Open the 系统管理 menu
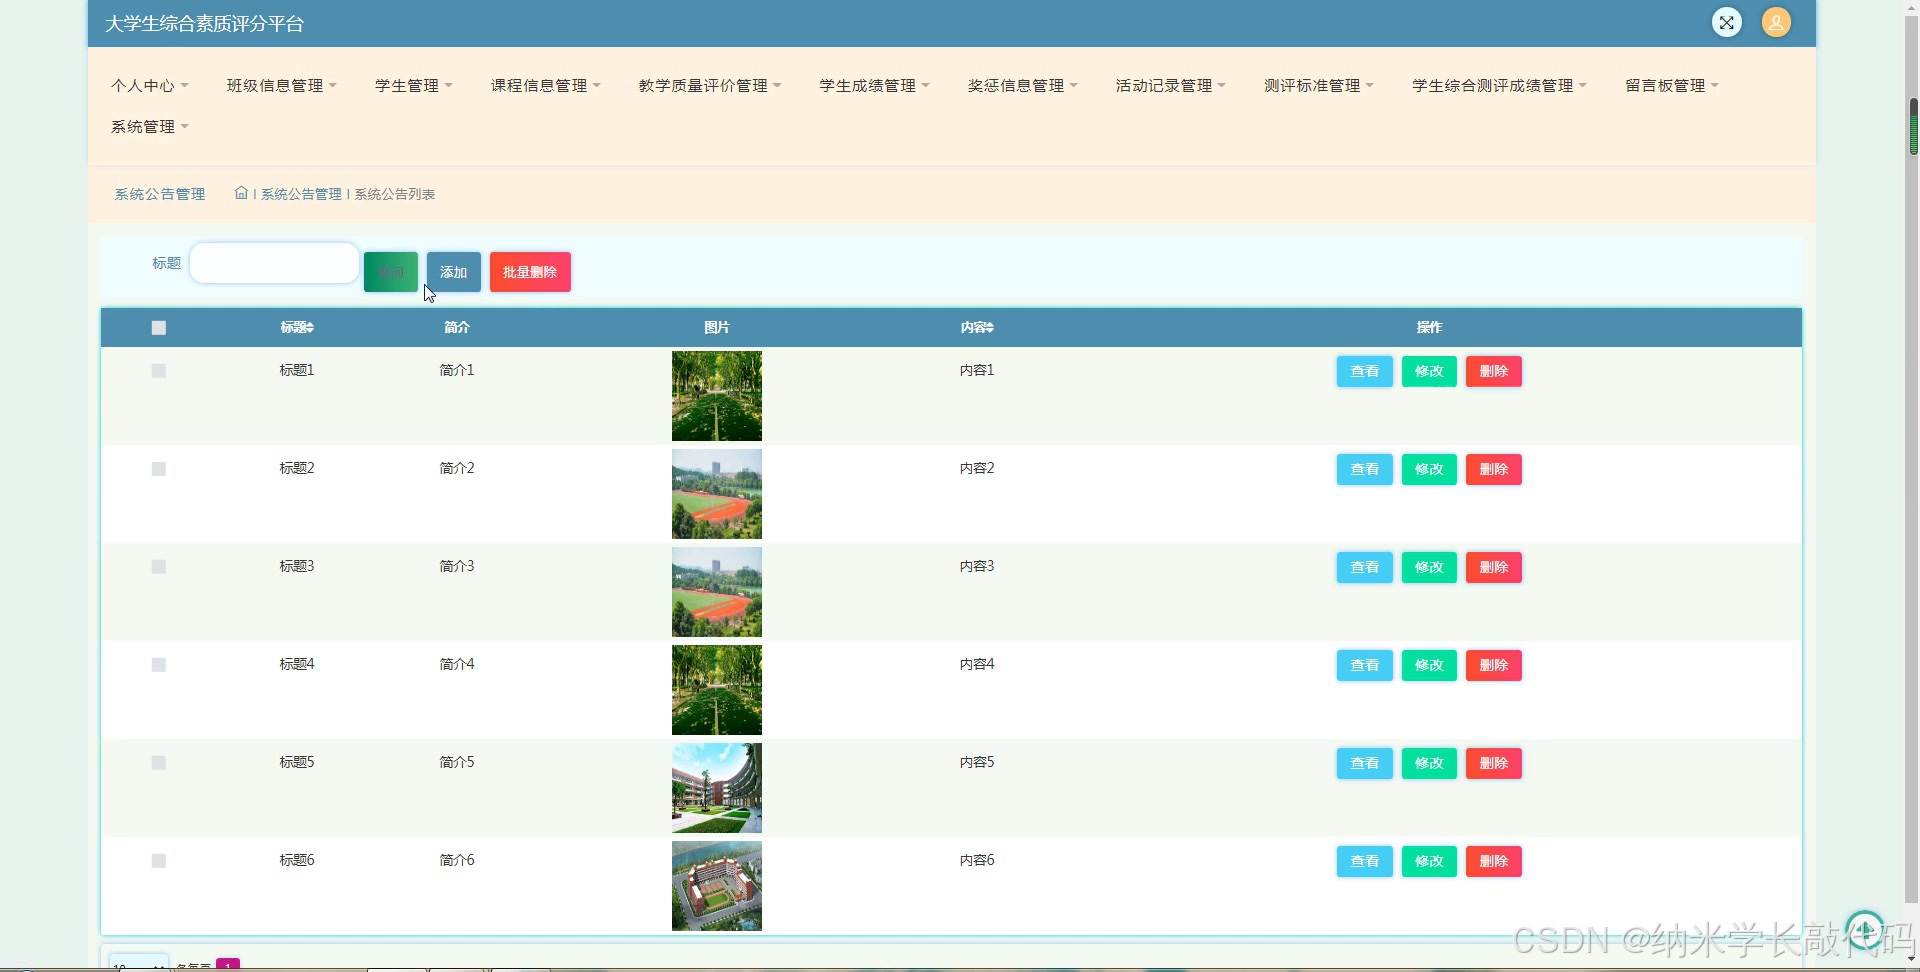This screenshot has height=972, width=1920. [x=149, y=127]
